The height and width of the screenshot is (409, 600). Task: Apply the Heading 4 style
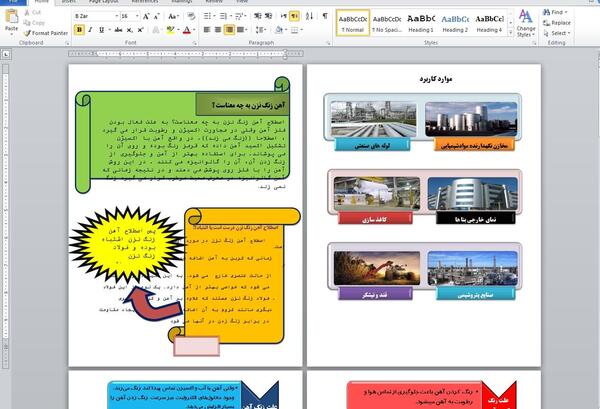coord(489,23)
